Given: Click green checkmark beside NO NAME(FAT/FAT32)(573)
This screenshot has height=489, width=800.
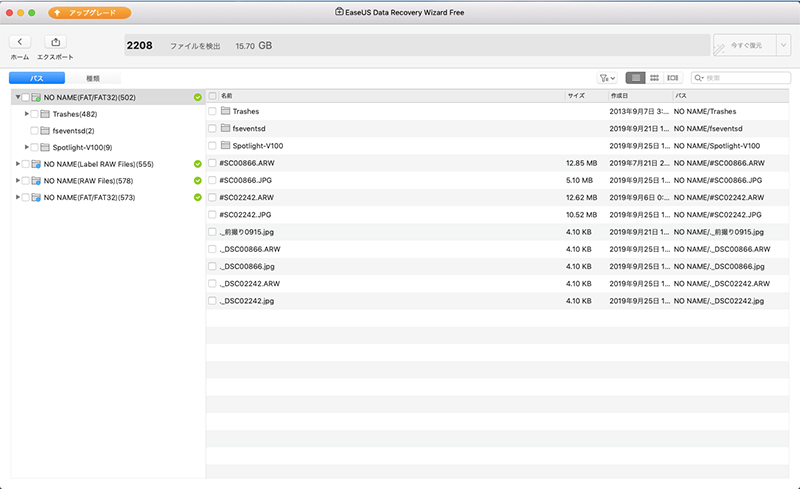Looking at the screenshot, I should click(x=197, y=197).
